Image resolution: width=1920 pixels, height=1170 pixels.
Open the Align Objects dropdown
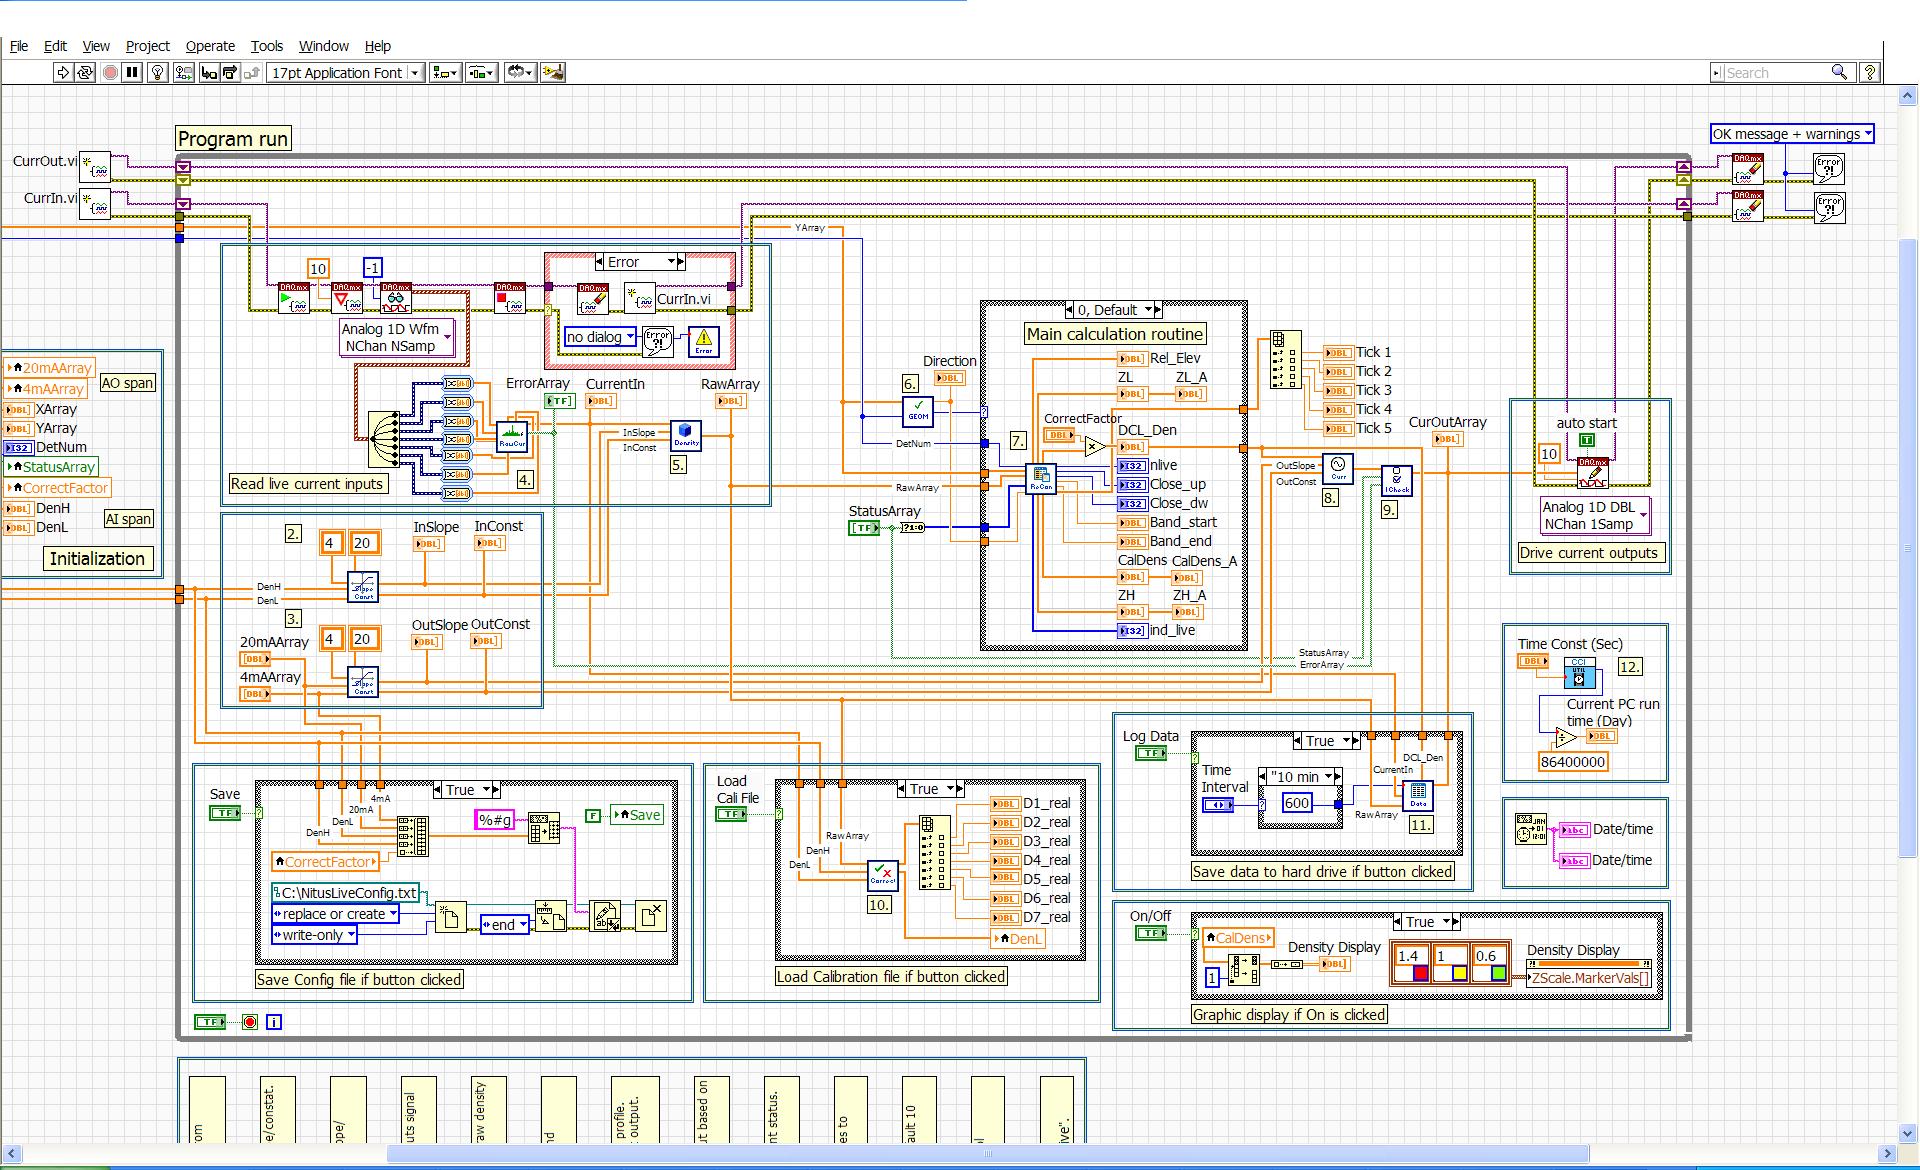point(445,72)
